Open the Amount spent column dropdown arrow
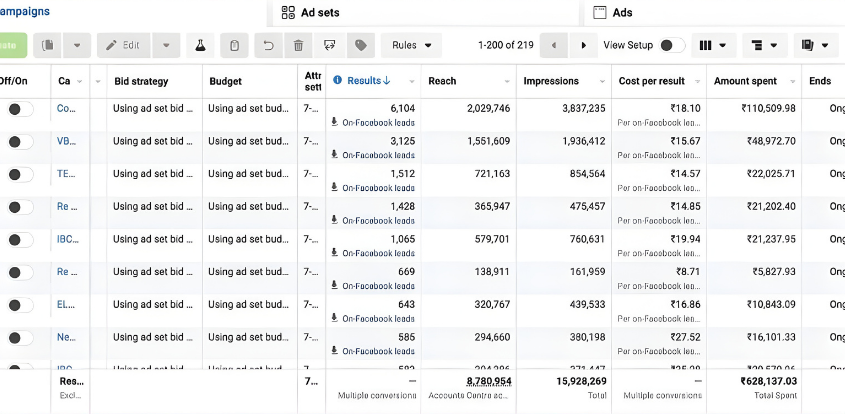 (792, 81)
